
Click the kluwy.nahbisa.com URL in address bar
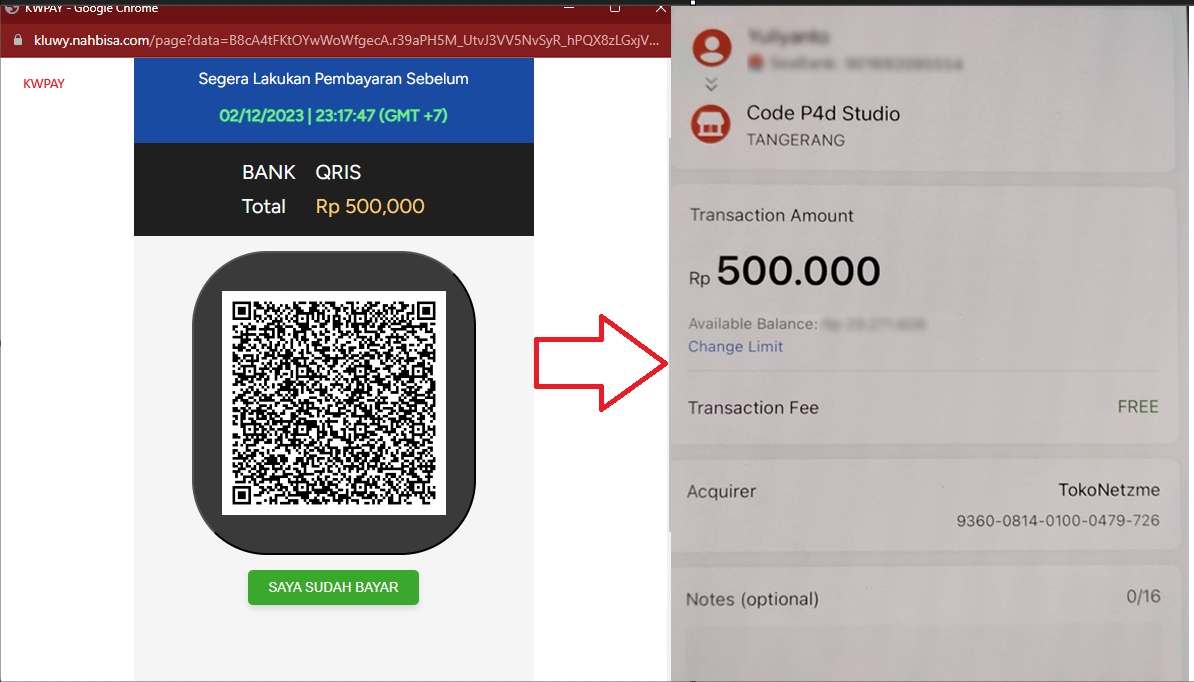(x=346, y=40)
